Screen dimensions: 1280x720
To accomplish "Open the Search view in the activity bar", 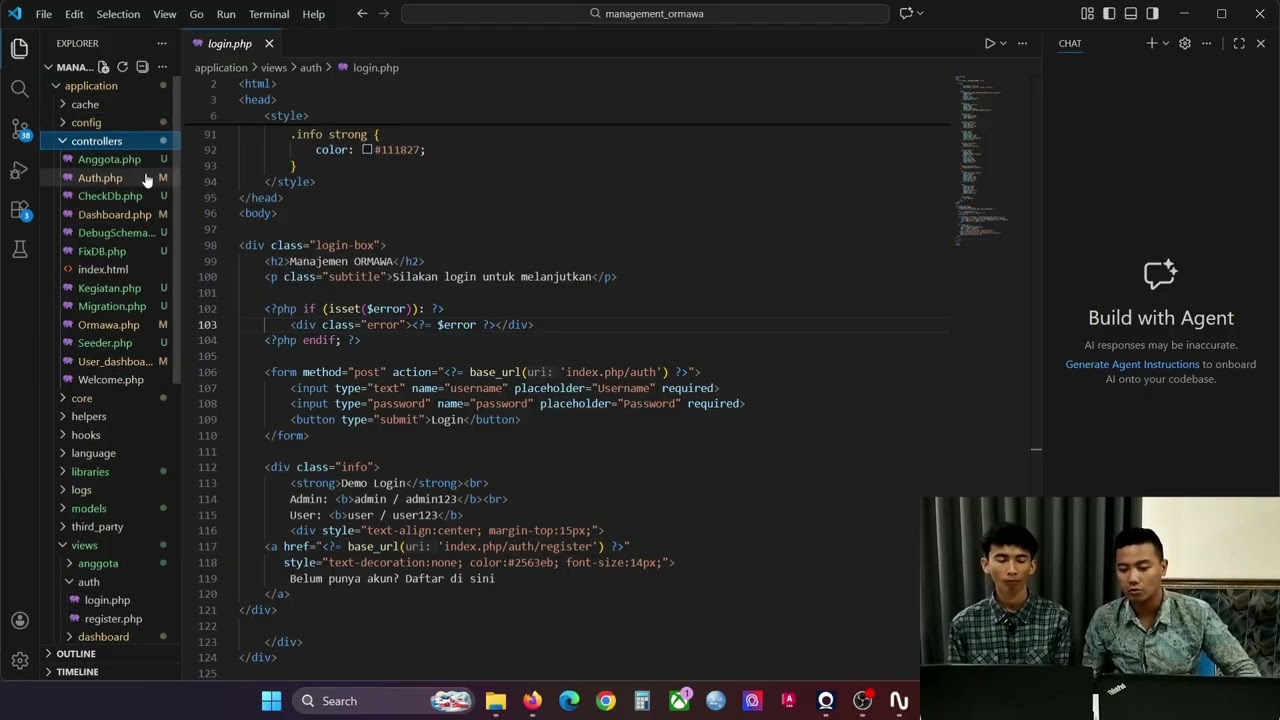I will (19, 89).
